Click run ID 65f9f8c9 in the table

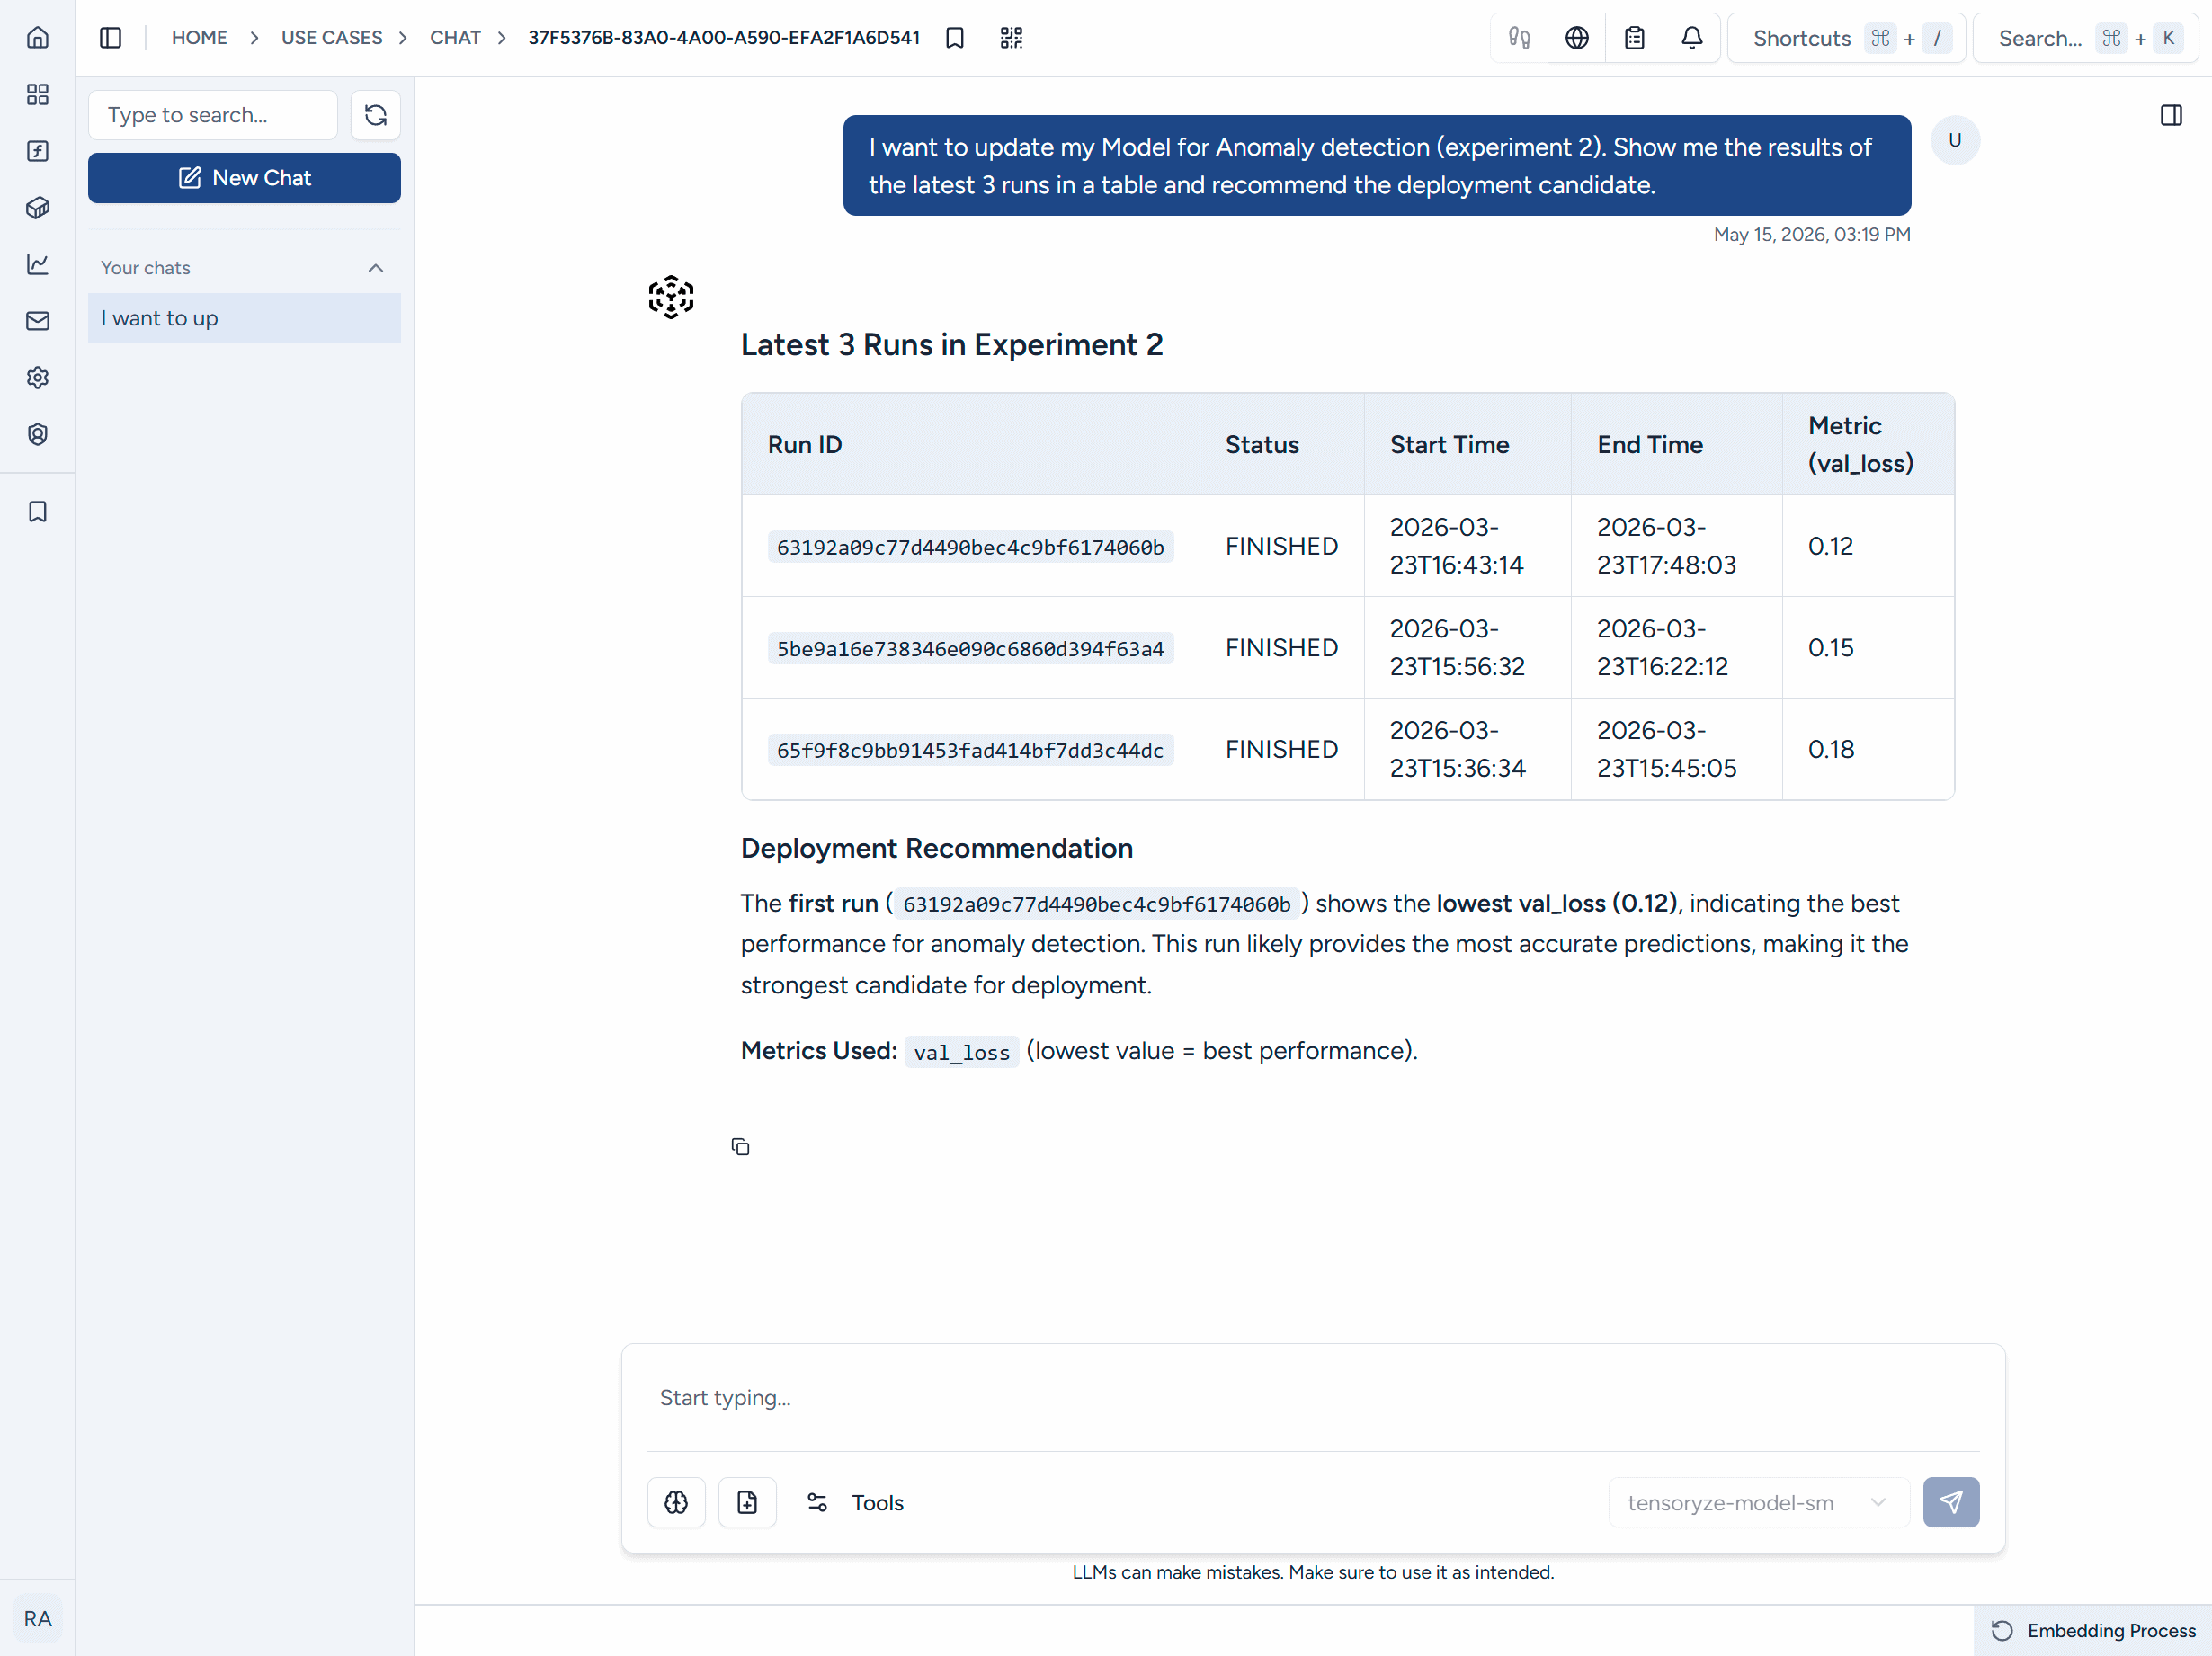(x=970, y=750)
